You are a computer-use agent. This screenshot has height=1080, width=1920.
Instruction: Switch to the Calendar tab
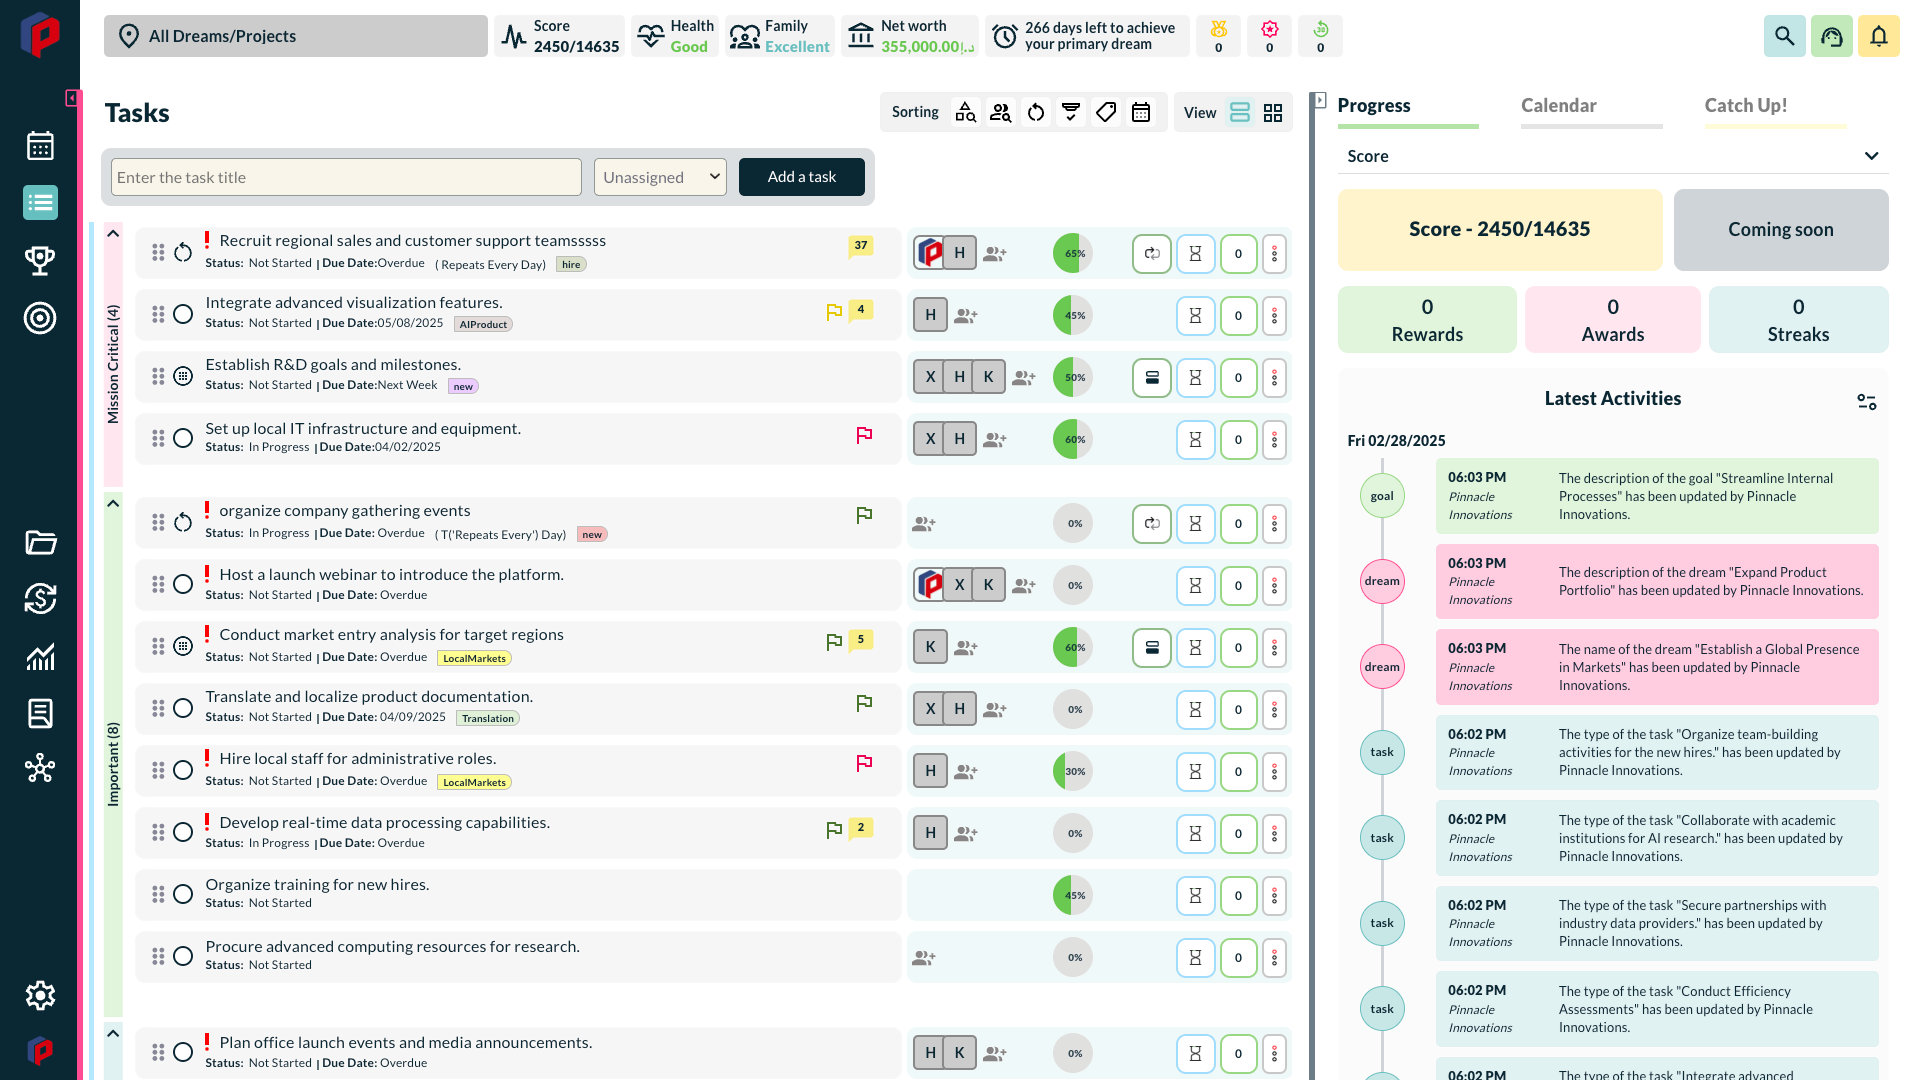click(x=1557, y=105)
